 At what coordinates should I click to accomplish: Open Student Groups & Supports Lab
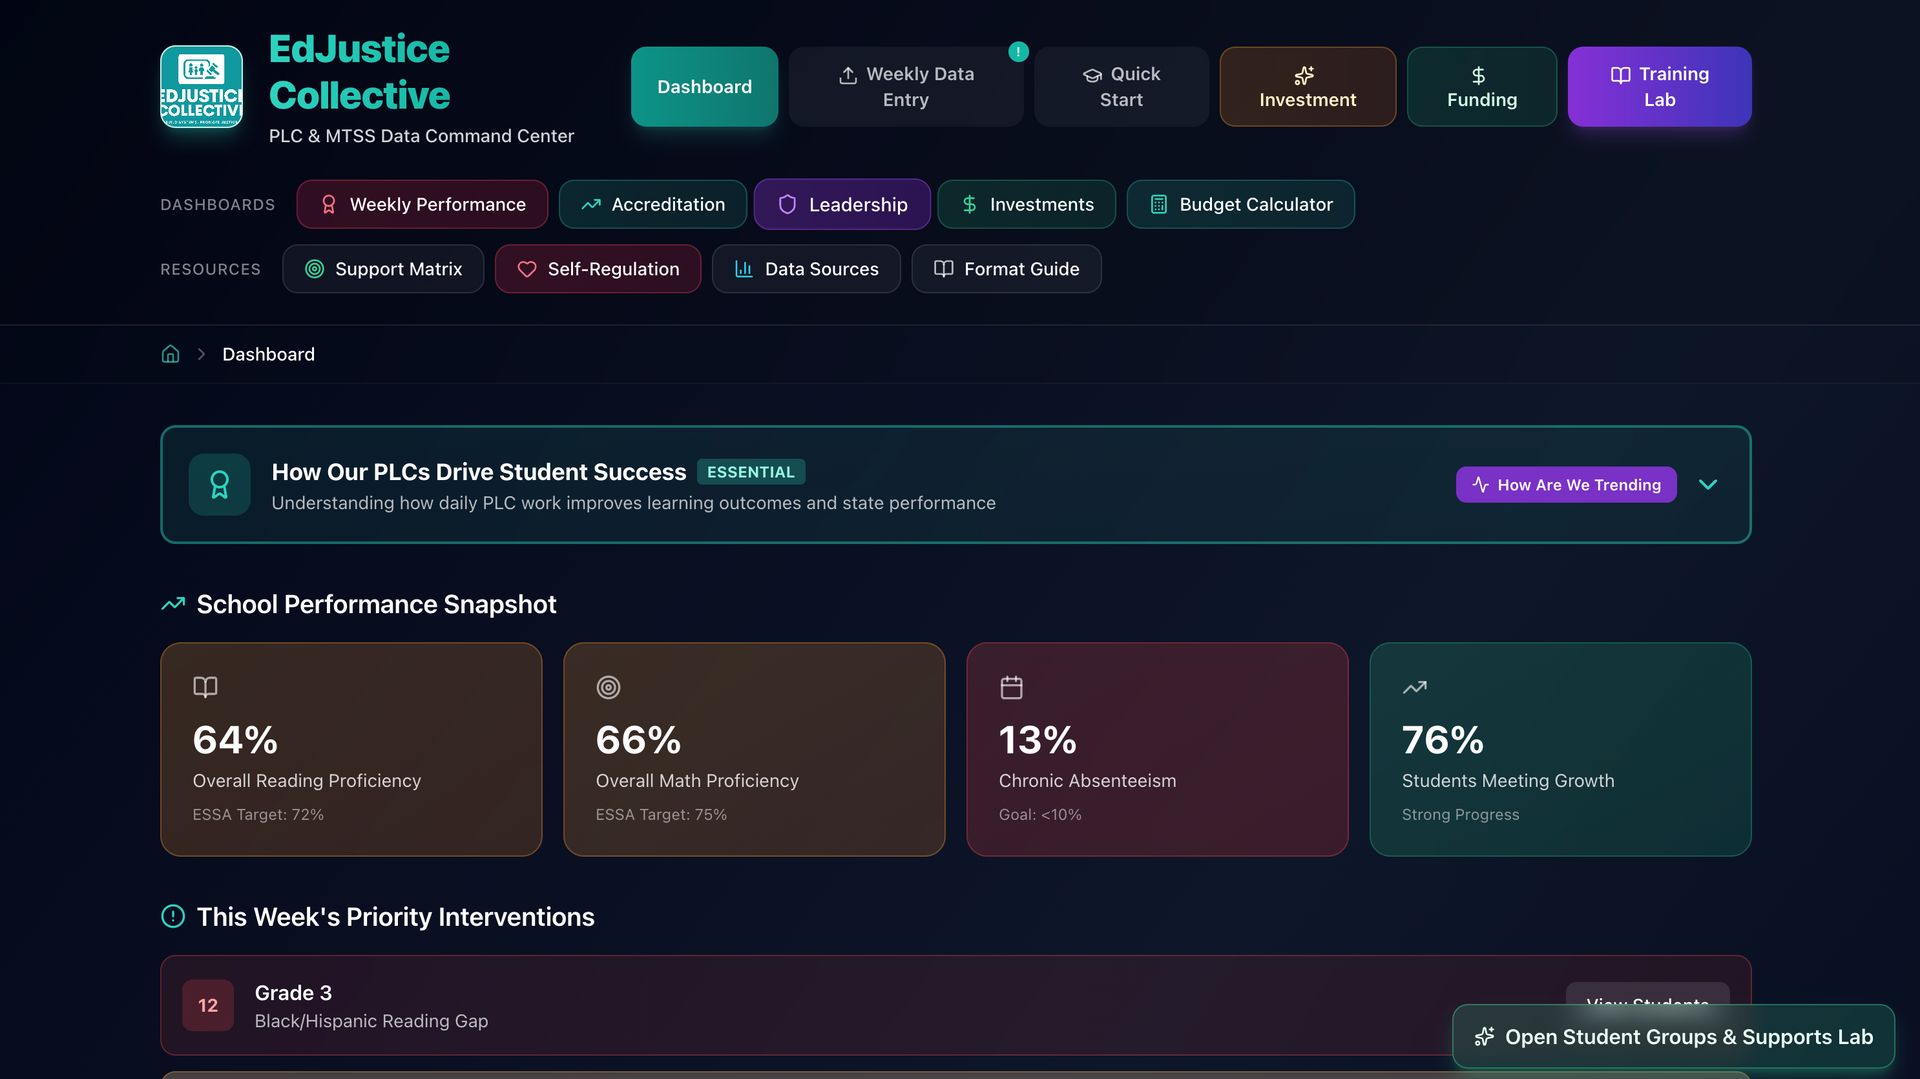coord(1673,1037)
